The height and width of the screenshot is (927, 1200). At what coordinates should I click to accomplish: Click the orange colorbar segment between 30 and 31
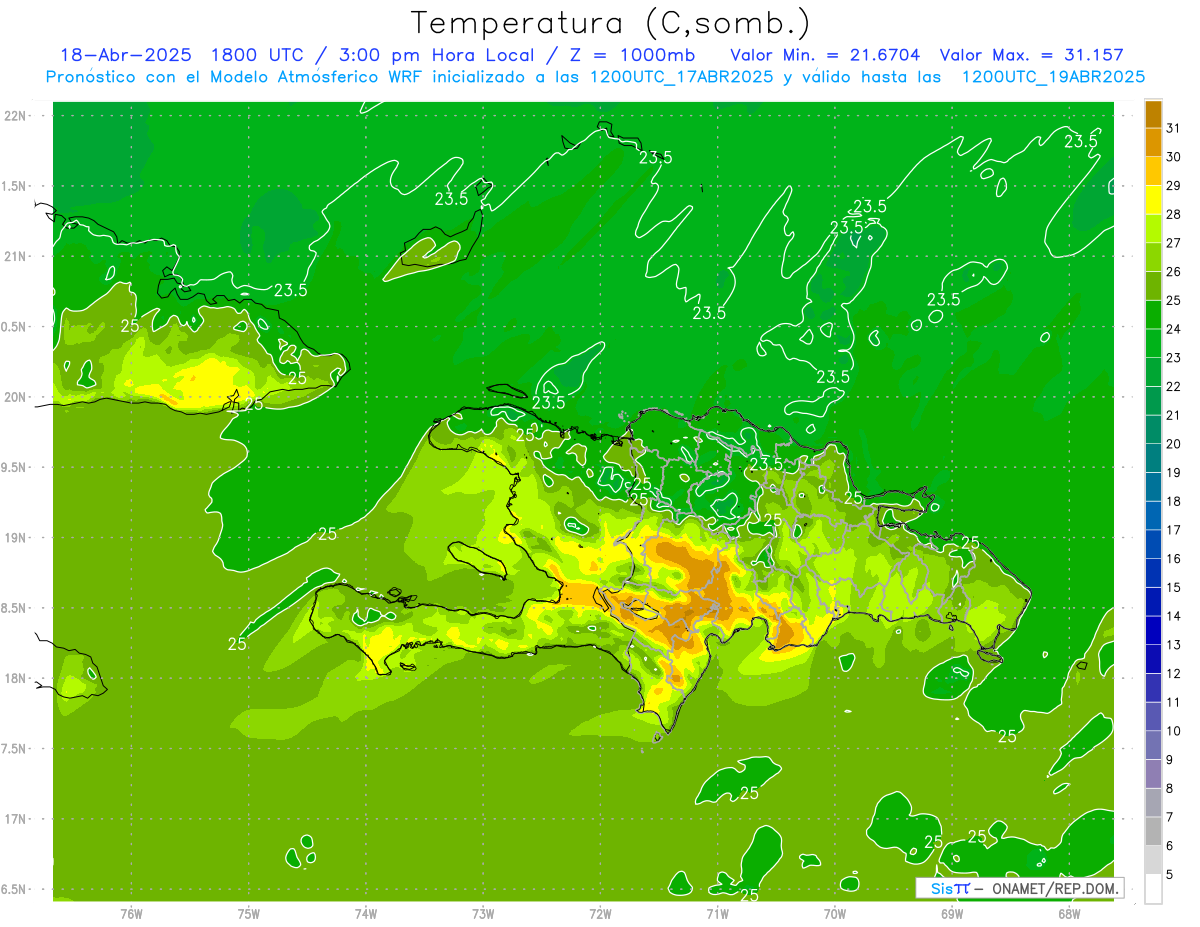[x=1153, y=142]
